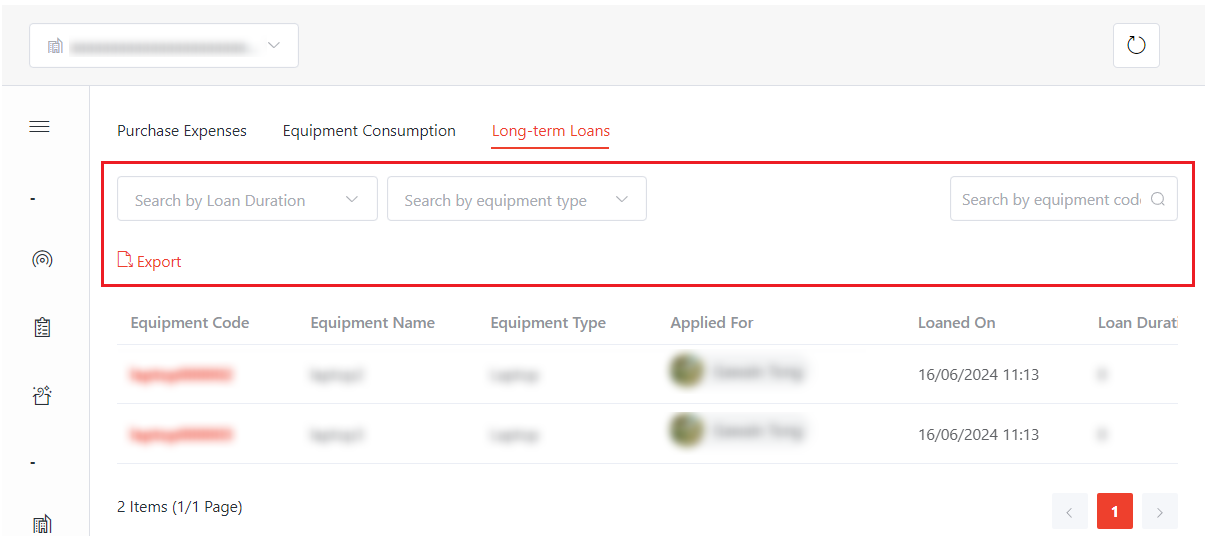Screen dimensions: 1209x536
Task: Click the sparkle box icon in sidebar
Action: [x=42, y=396]
